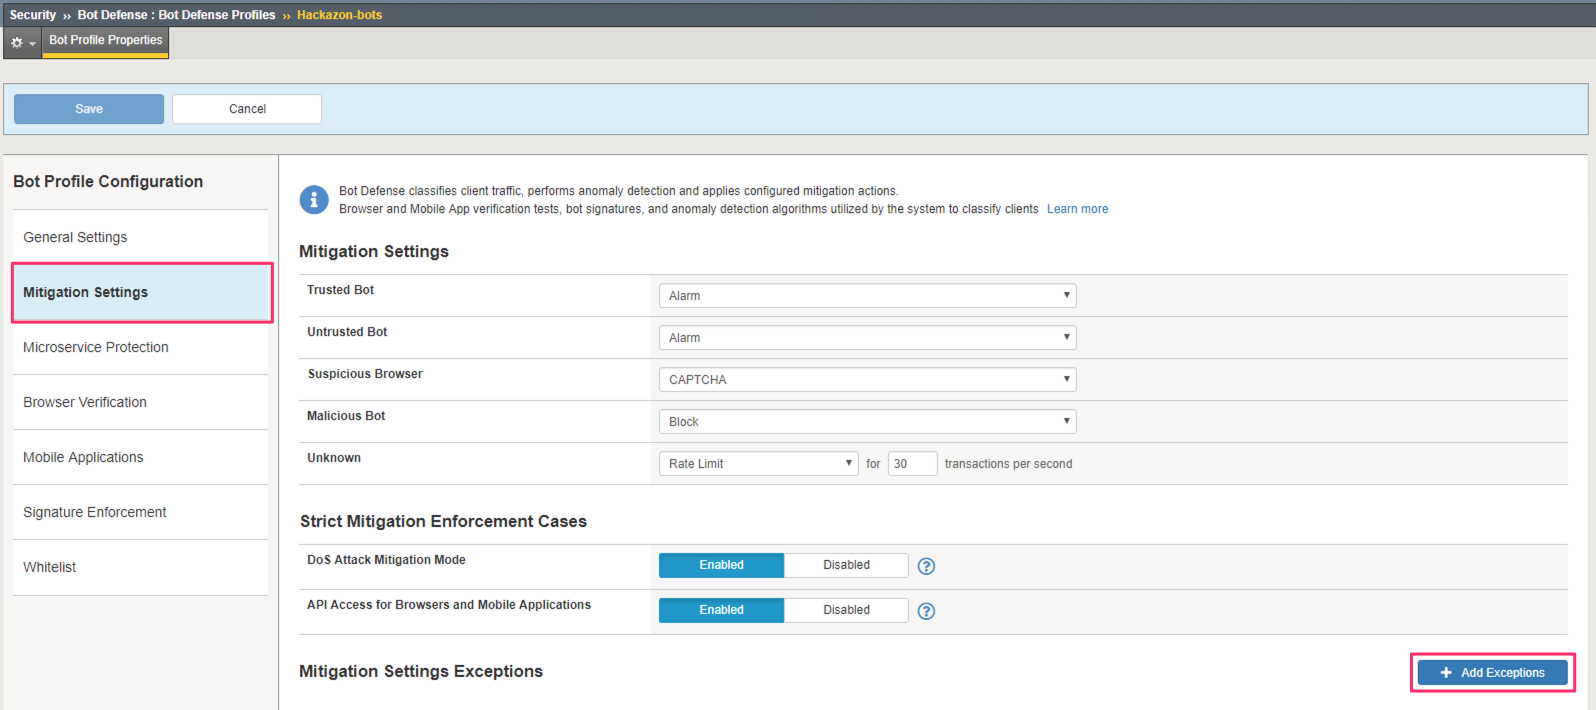Open help icon for DoS Attack Mitigation Mode
Image resolution: width=1596 pixels, height=710 pixels.
point(926,566)
